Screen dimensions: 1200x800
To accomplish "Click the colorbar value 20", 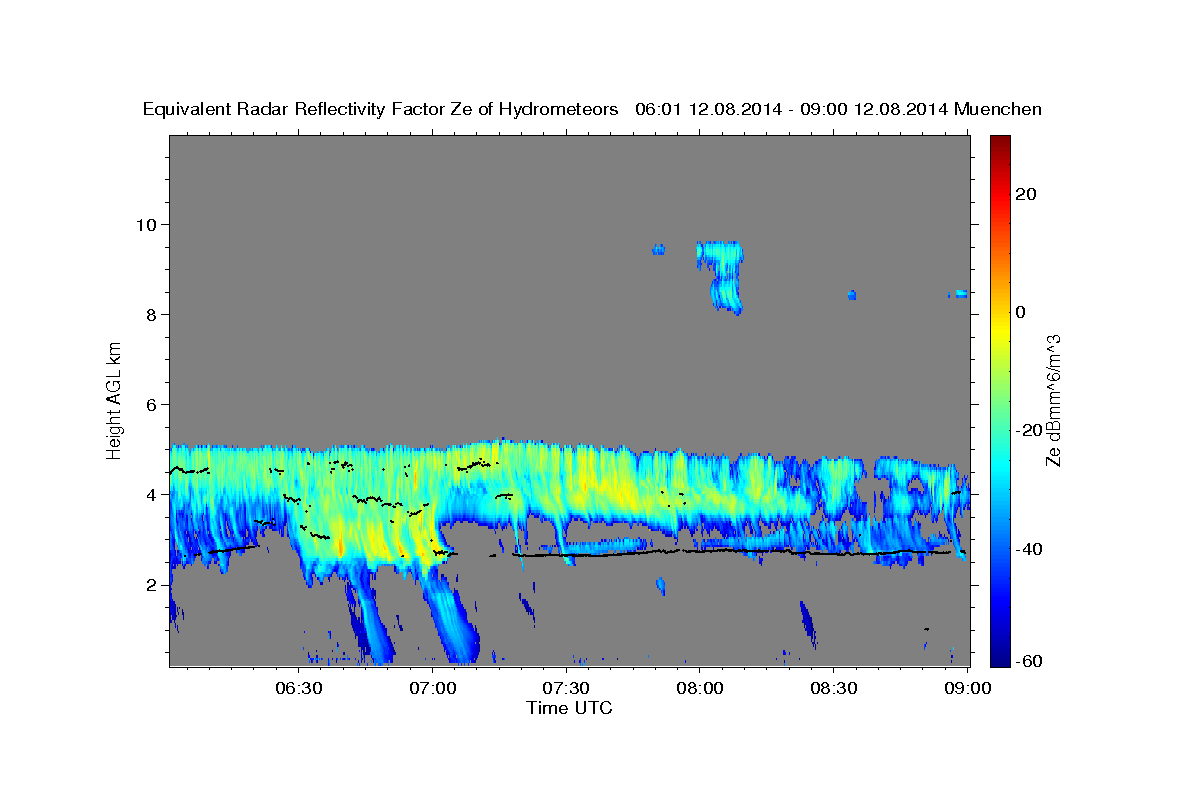I will [1028, 194].
